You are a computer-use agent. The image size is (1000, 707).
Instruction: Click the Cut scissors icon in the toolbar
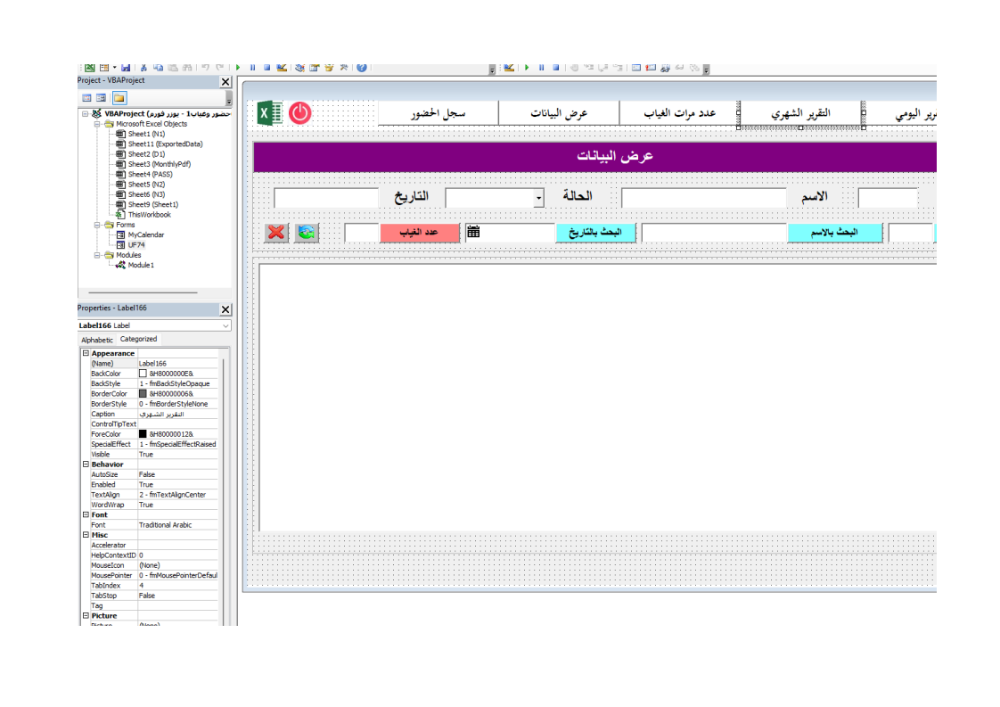coord(143,68)
